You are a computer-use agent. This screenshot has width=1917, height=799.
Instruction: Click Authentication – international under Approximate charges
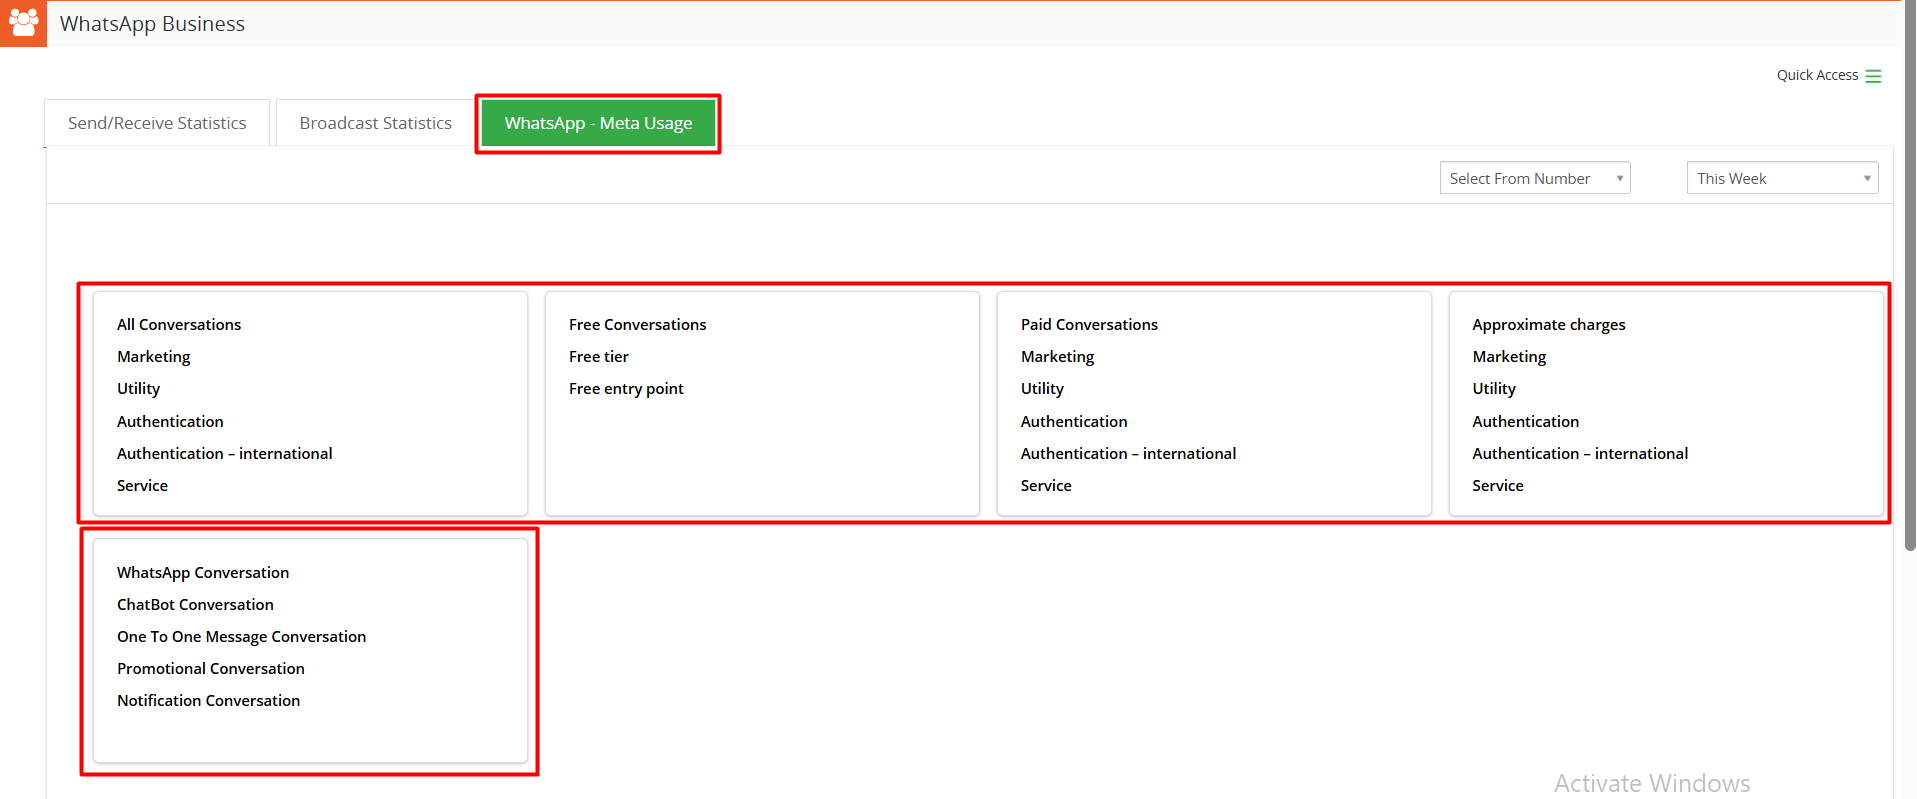click(x=1580, y=454)
